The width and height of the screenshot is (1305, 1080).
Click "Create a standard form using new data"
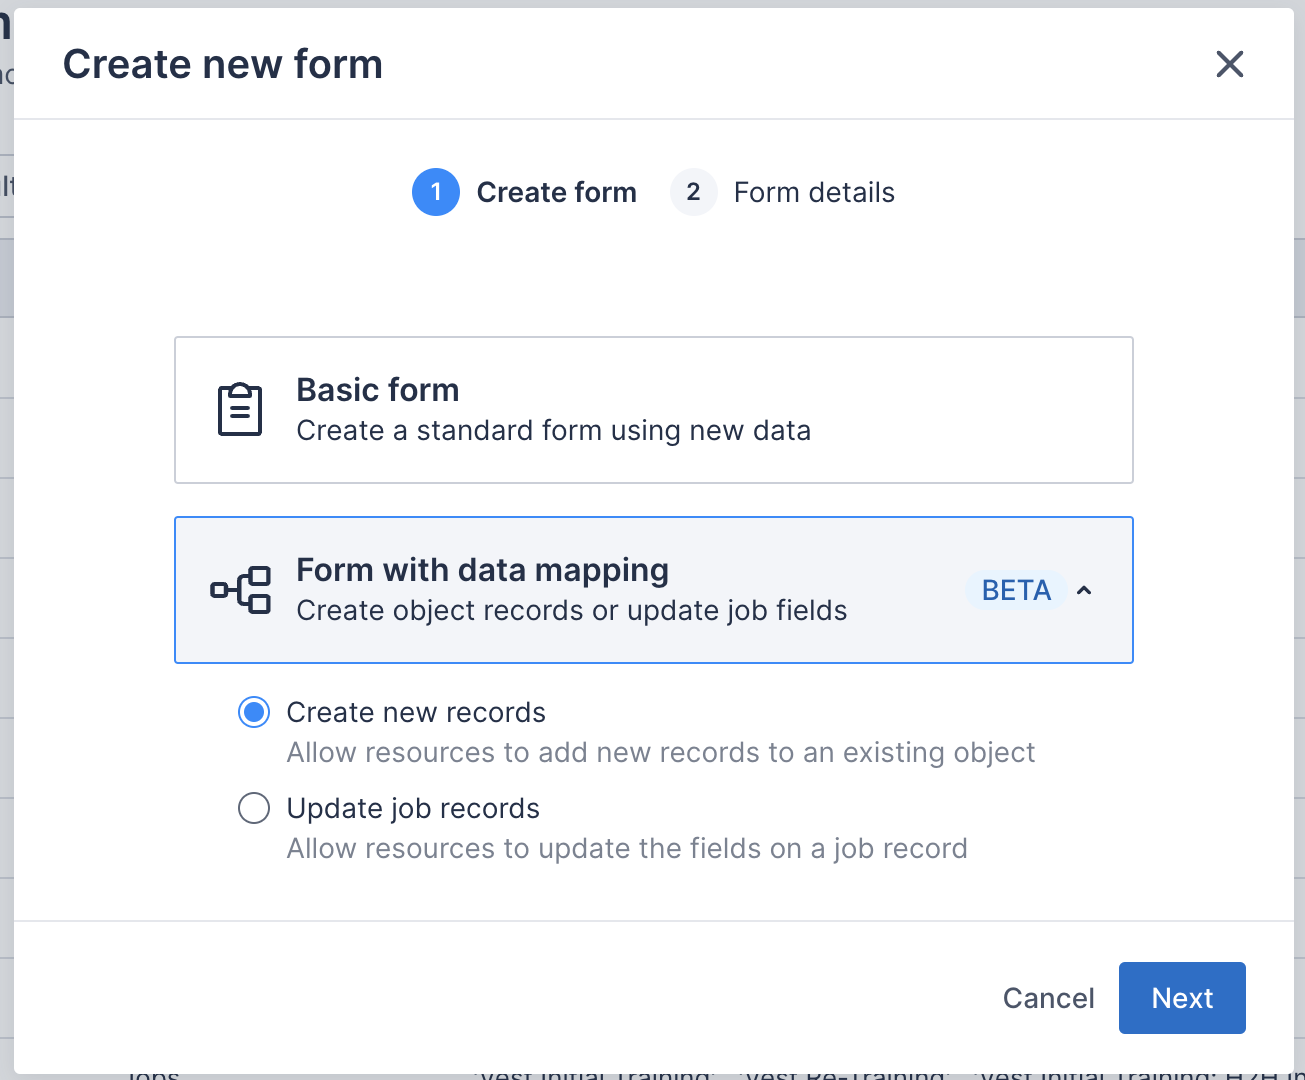pos(554,431)
